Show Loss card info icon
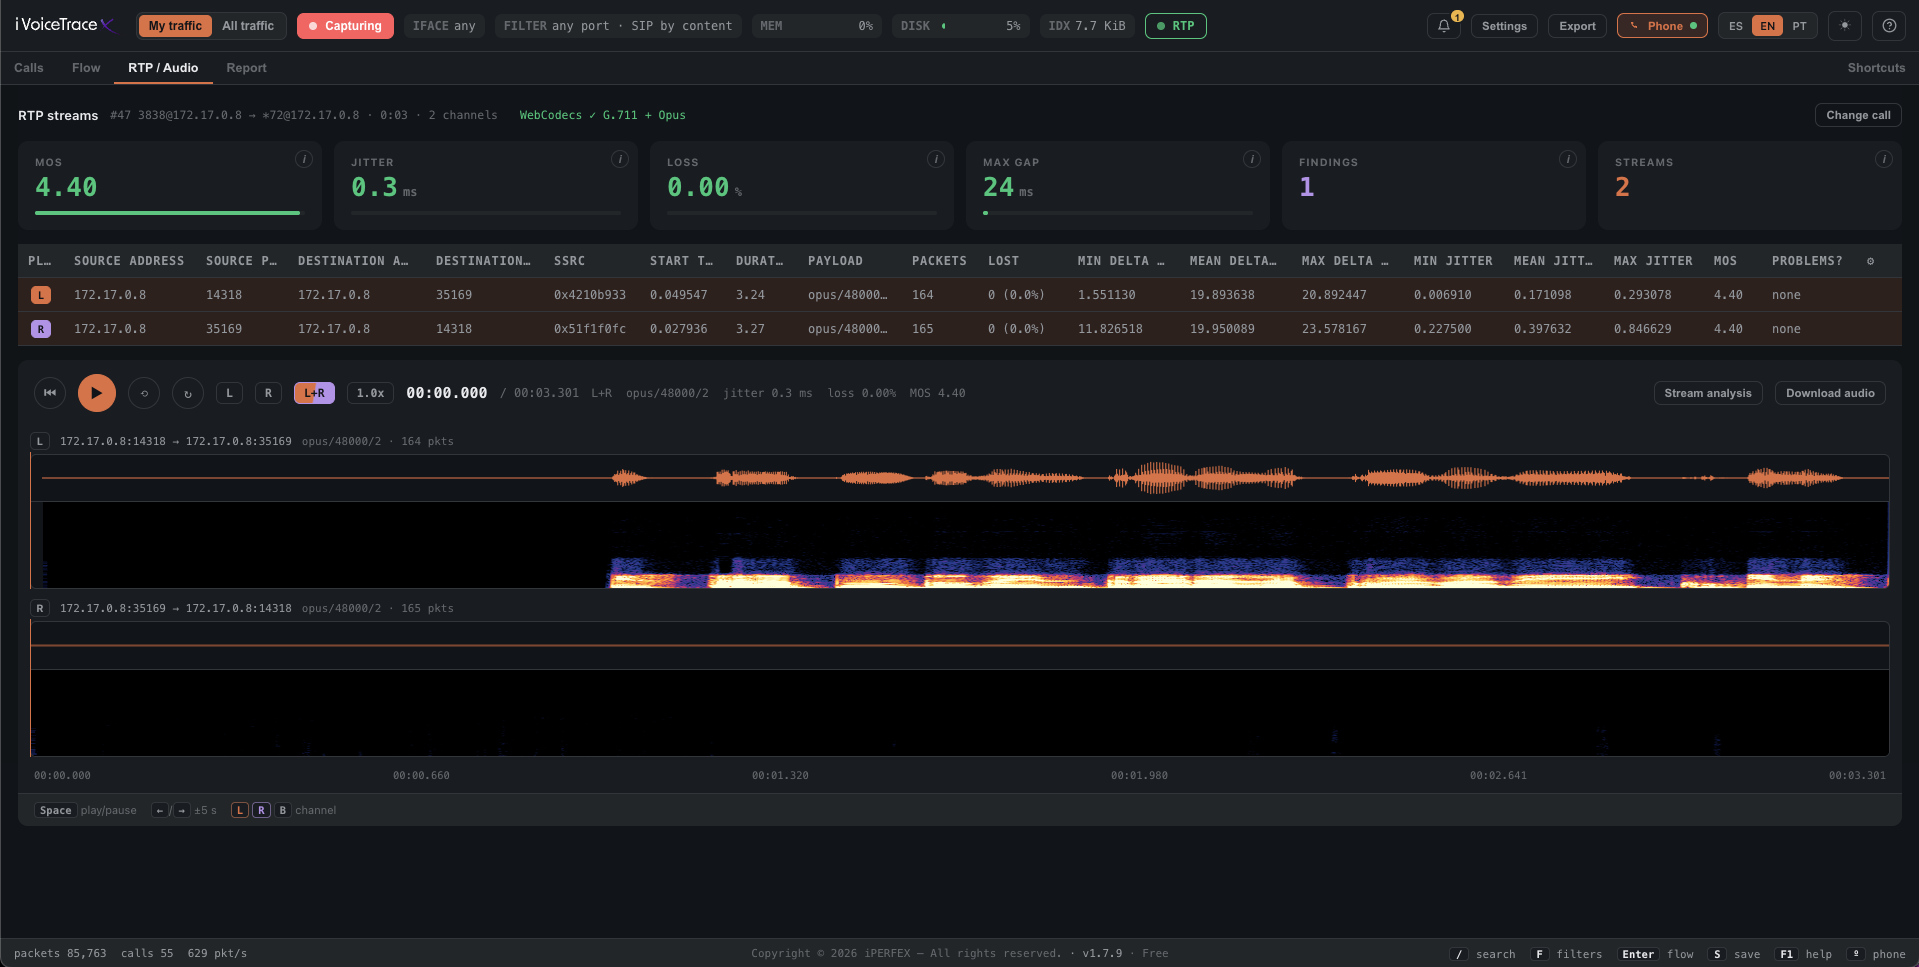Viewport: 1919px width, 967px height. click(936, 159)
